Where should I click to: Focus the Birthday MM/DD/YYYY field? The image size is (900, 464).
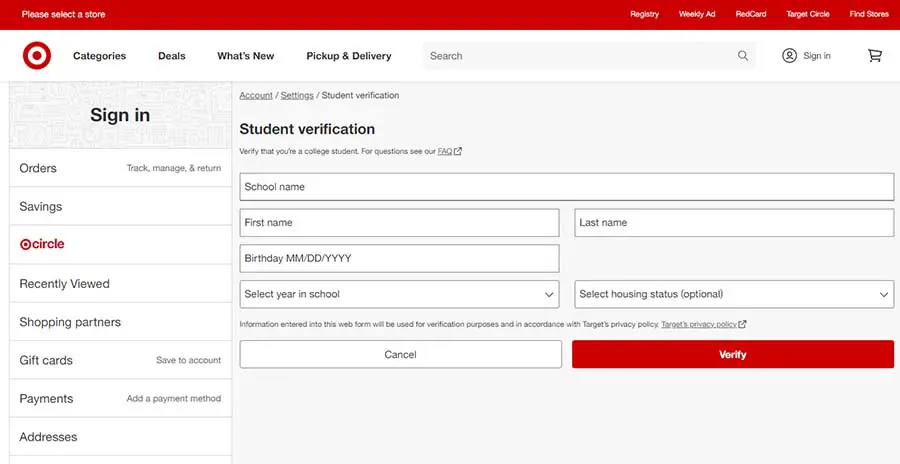[399, 258]
